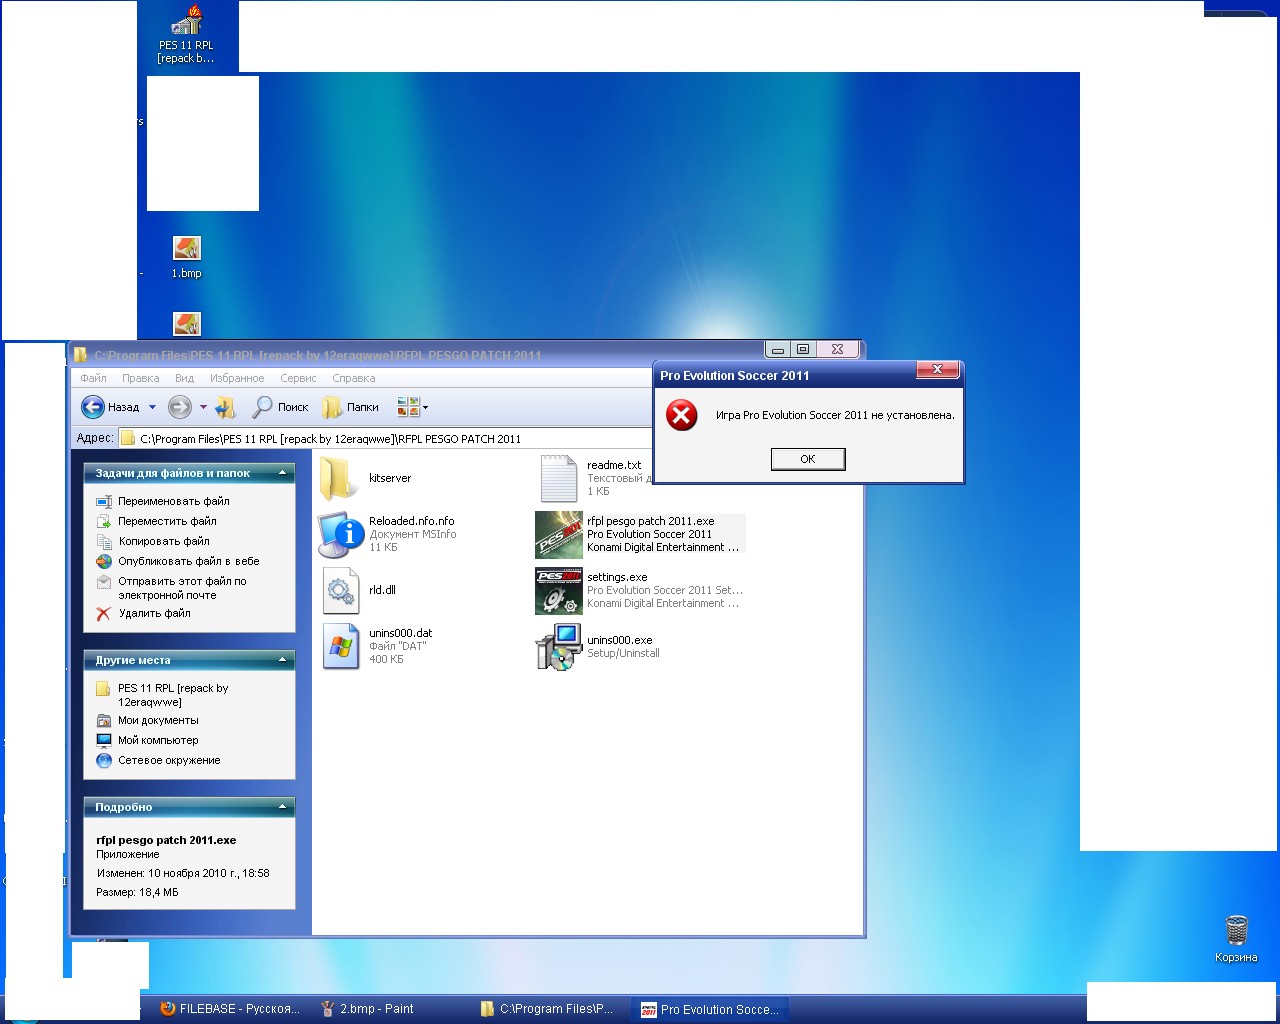Click the Переименовать файл link
This screenshot has width=1280, height=1024.
pyautogui.click(x=174, y=501)
